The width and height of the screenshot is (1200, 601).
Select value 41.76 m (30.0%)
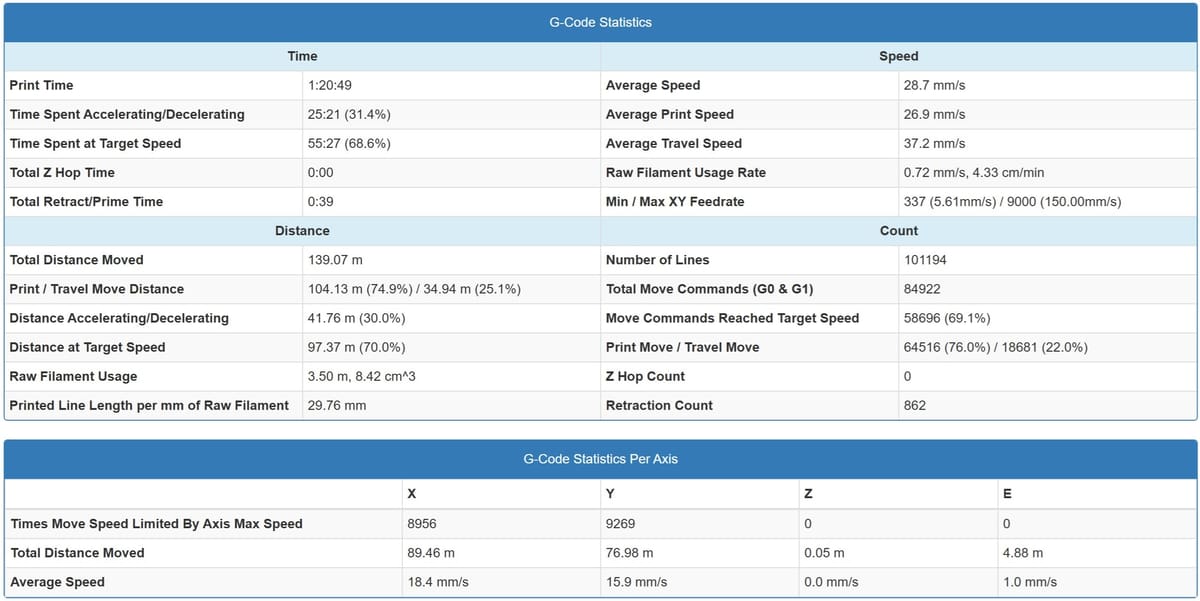(356, 317)
